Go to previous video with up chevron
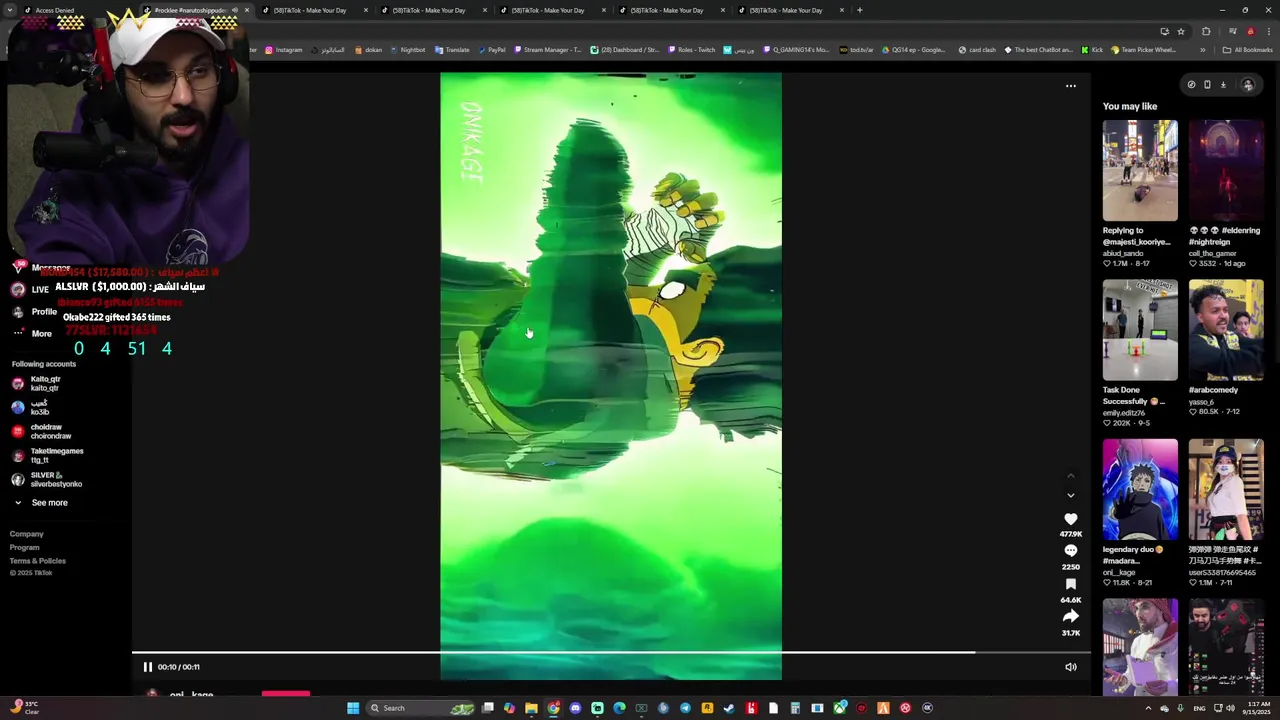Image resolution: width=1280 pixels, height=720 pixels. pyautogui.click(x=1070, y=476)
